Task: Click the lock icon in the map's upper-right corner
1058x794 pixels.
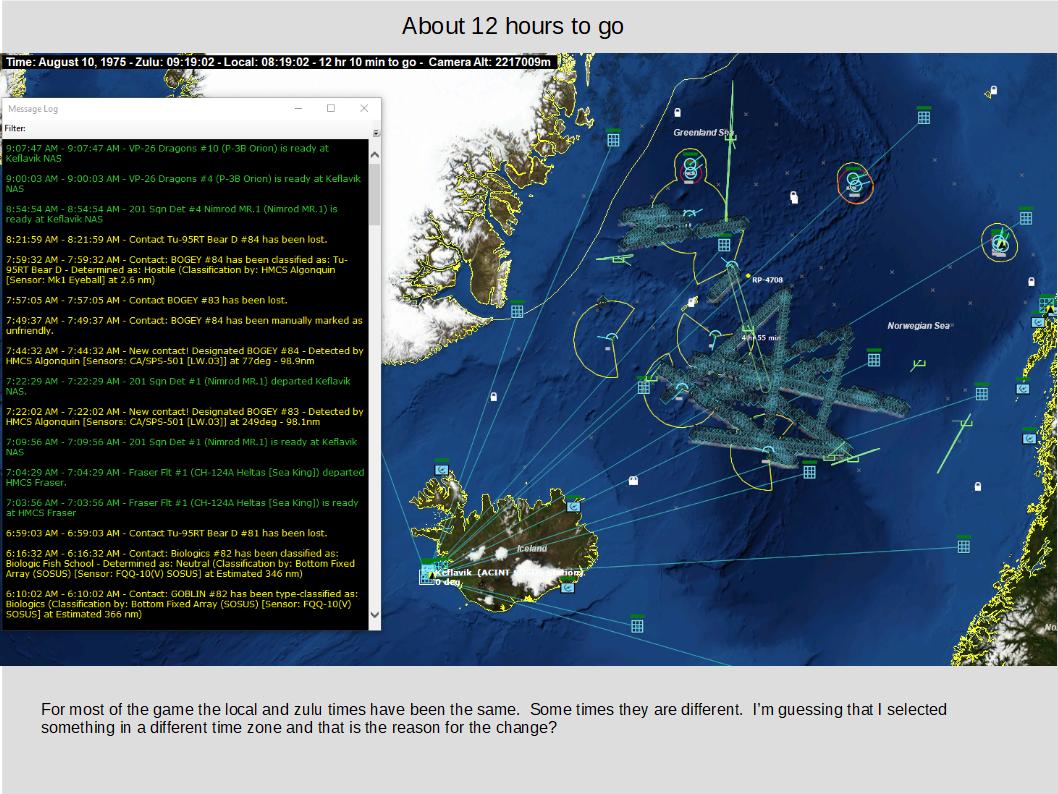Action: point(993,90)
